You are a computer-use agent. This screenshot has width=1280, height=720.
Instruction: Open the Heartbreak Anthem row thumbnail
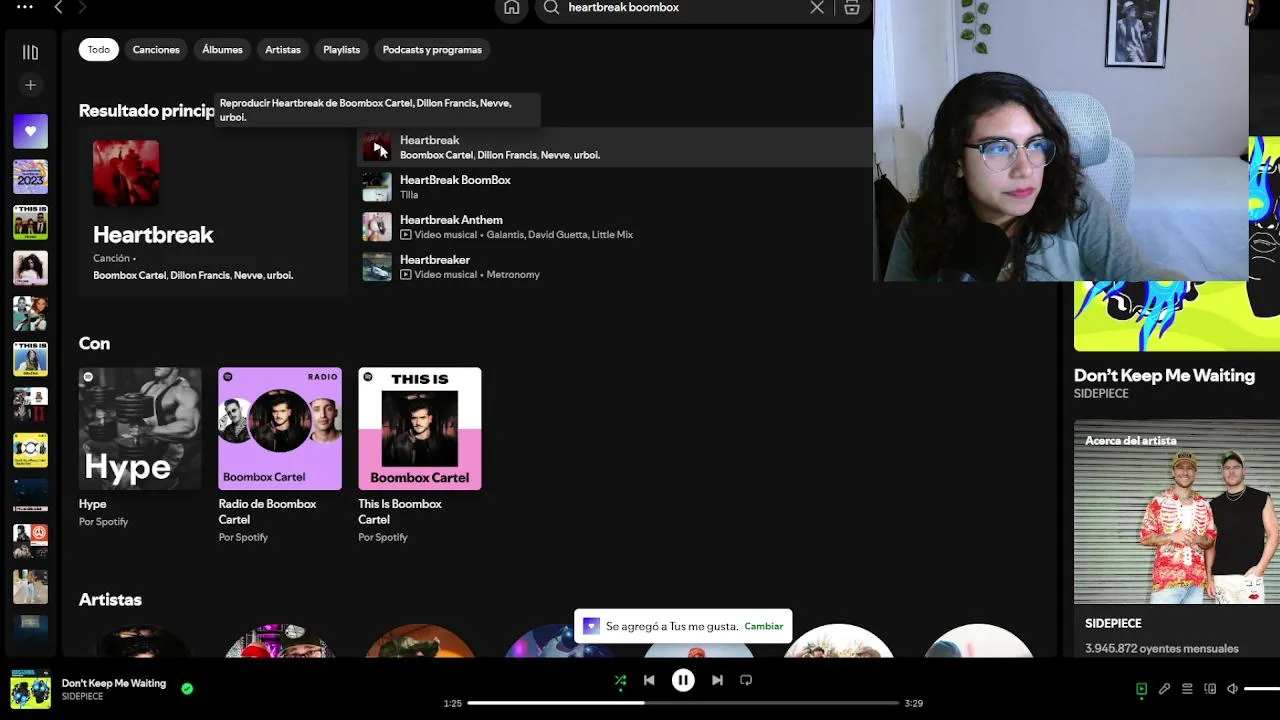coord(377,227)
